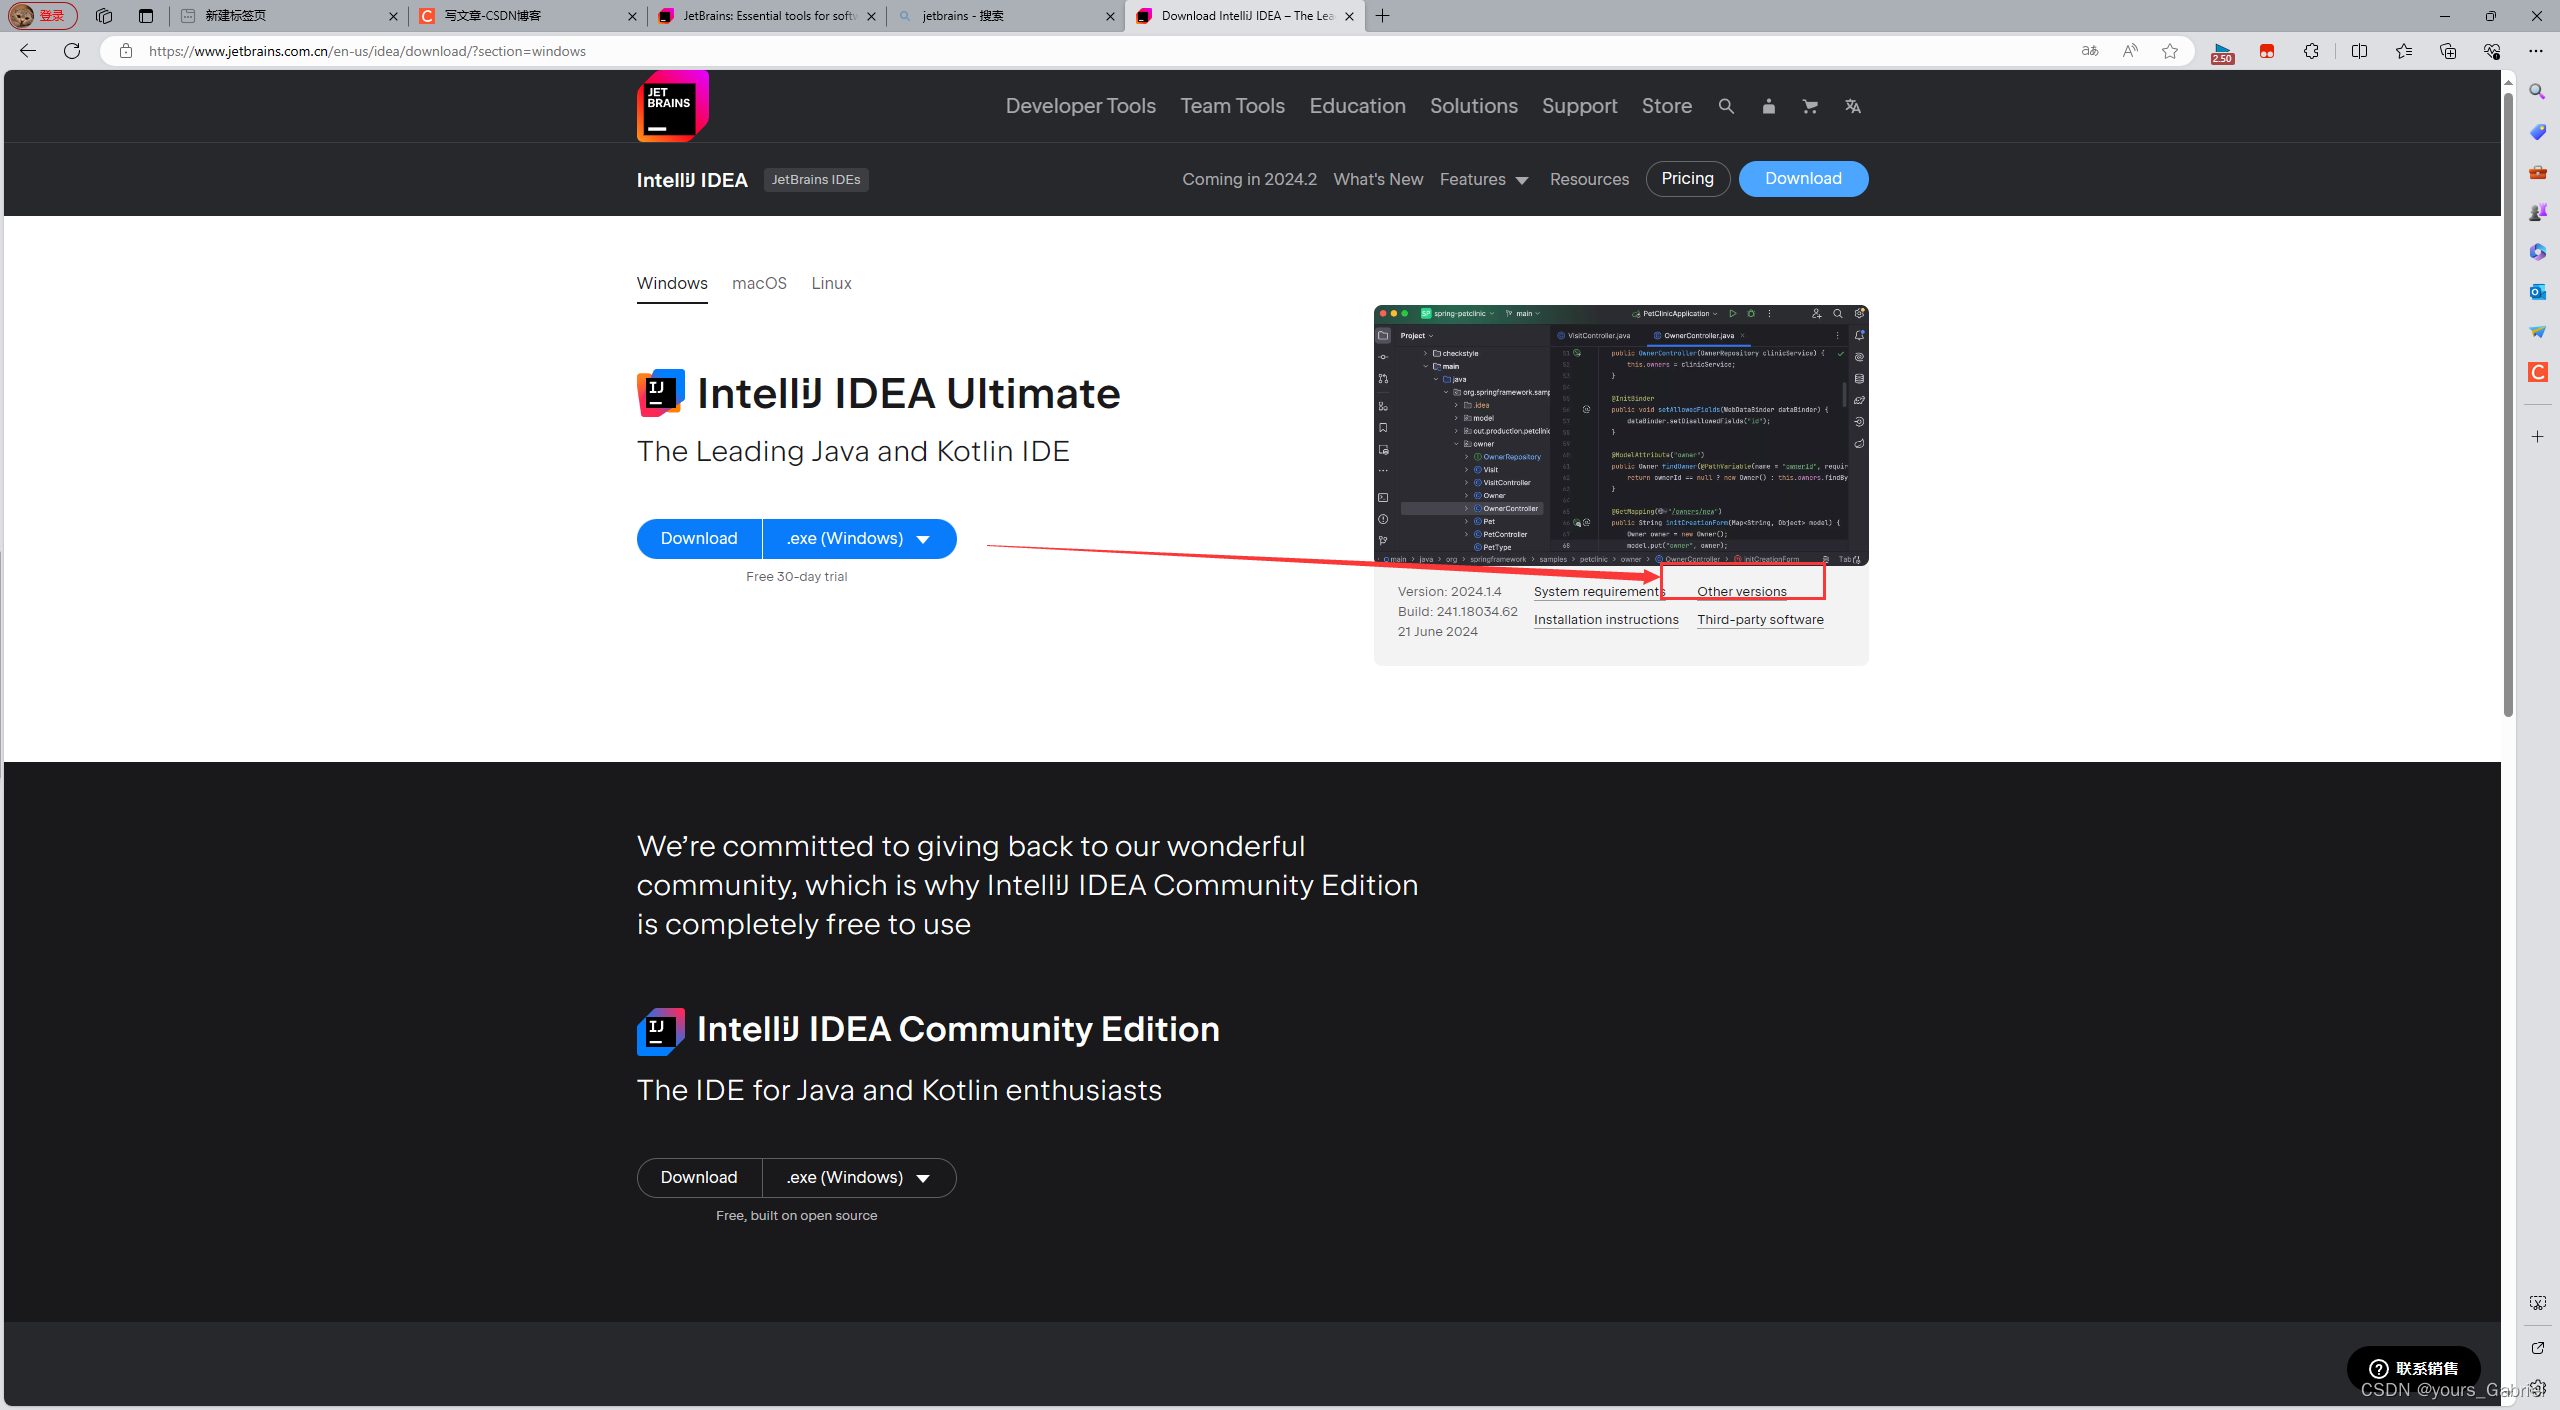Click the 登录 profile sign-in button
The width and height of the screenshot is (2560, 1410).
(x=42, y=16)
